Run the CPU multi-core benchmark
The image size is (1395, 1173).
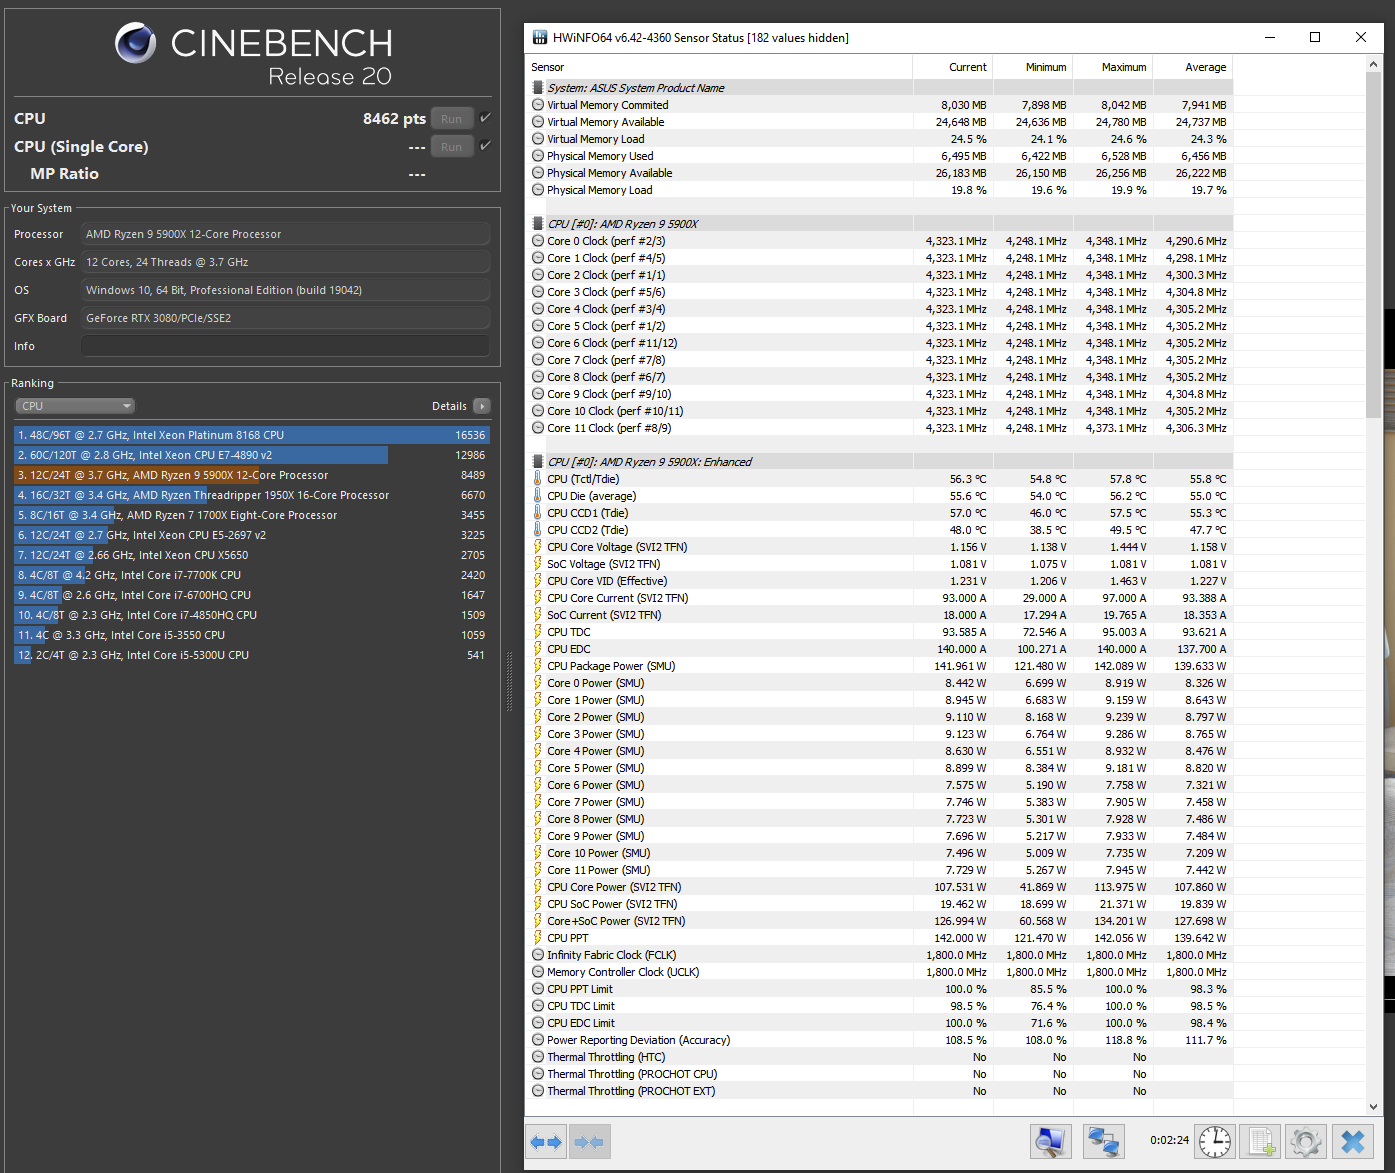click(x=451, y=119)
